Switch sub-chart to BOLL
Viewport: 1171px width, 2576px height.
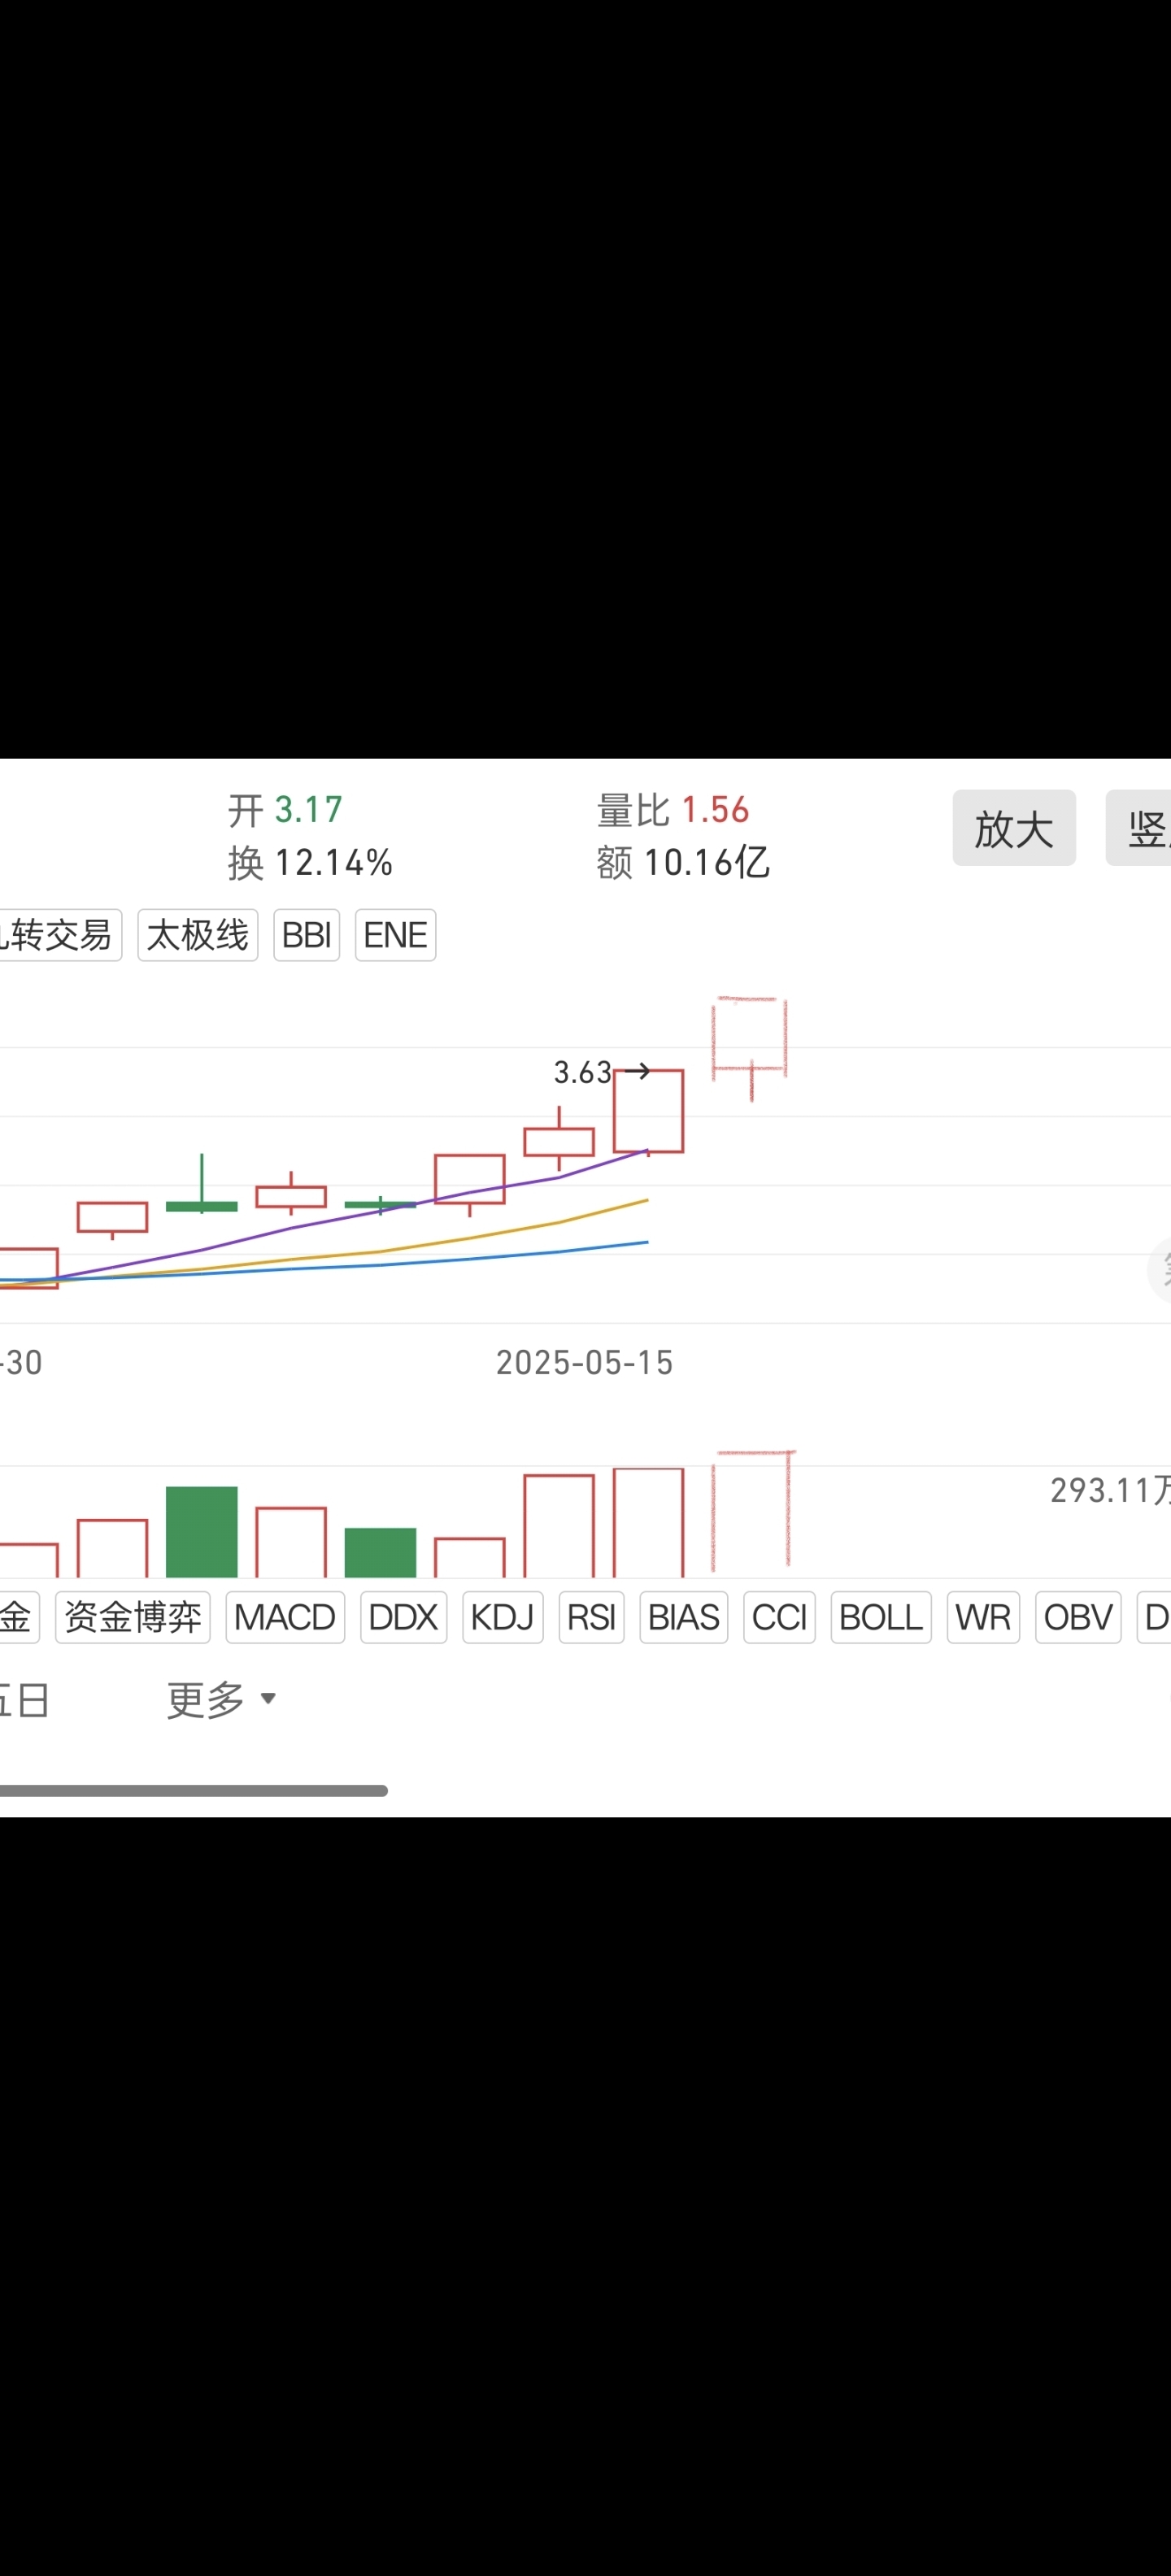click(x=881, y=1617)
